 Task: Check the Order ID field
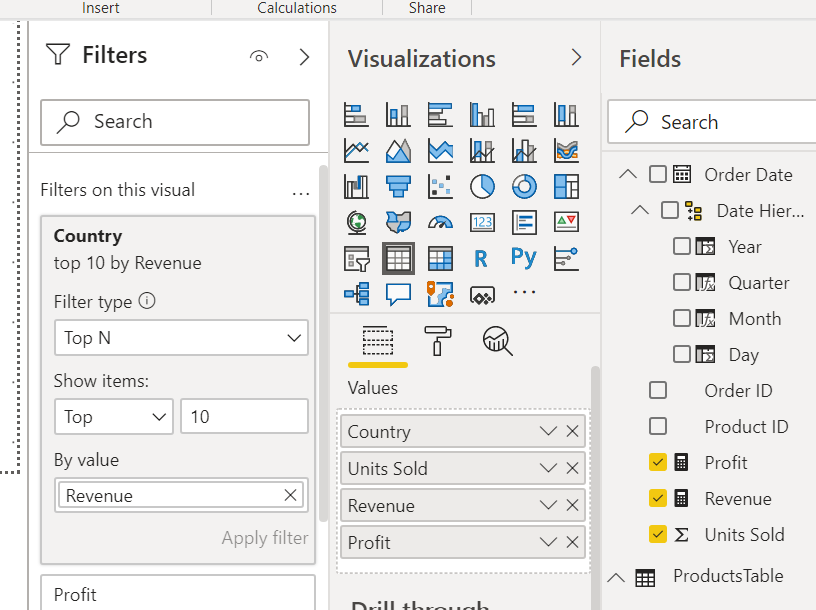[x=657, y=390]
